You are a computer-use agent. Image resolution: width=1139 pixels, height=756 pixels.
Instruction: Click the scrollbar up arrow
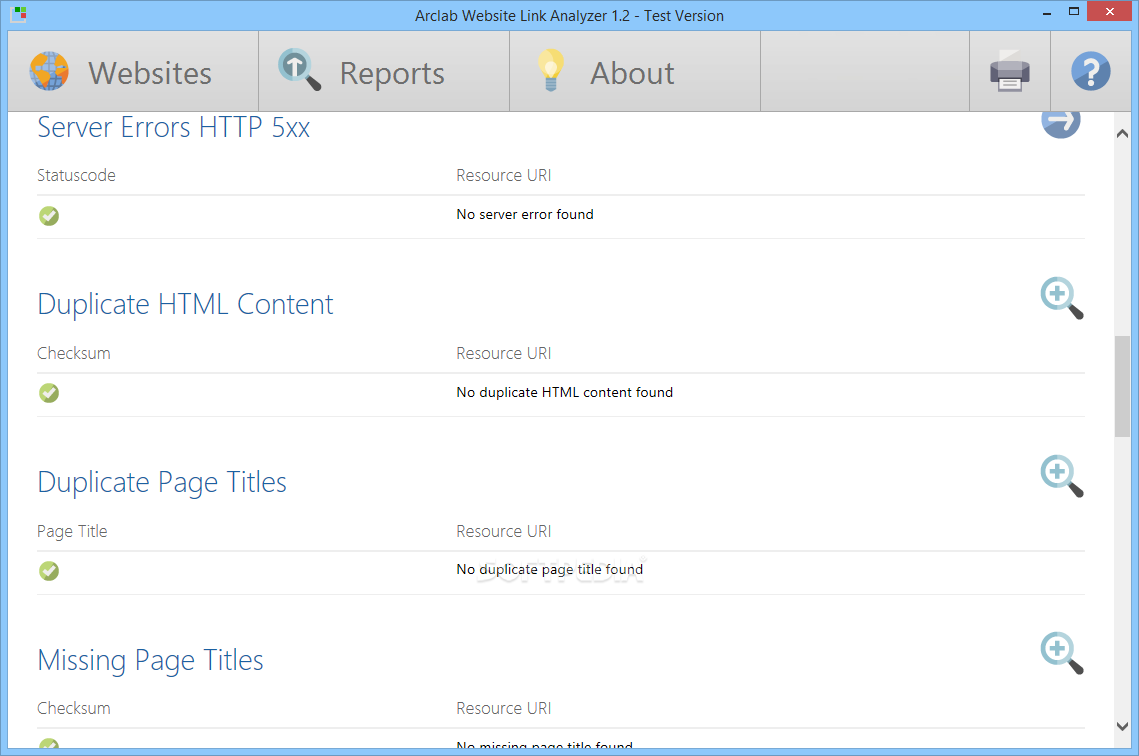pyautogui.click(x=1122, y=134)
